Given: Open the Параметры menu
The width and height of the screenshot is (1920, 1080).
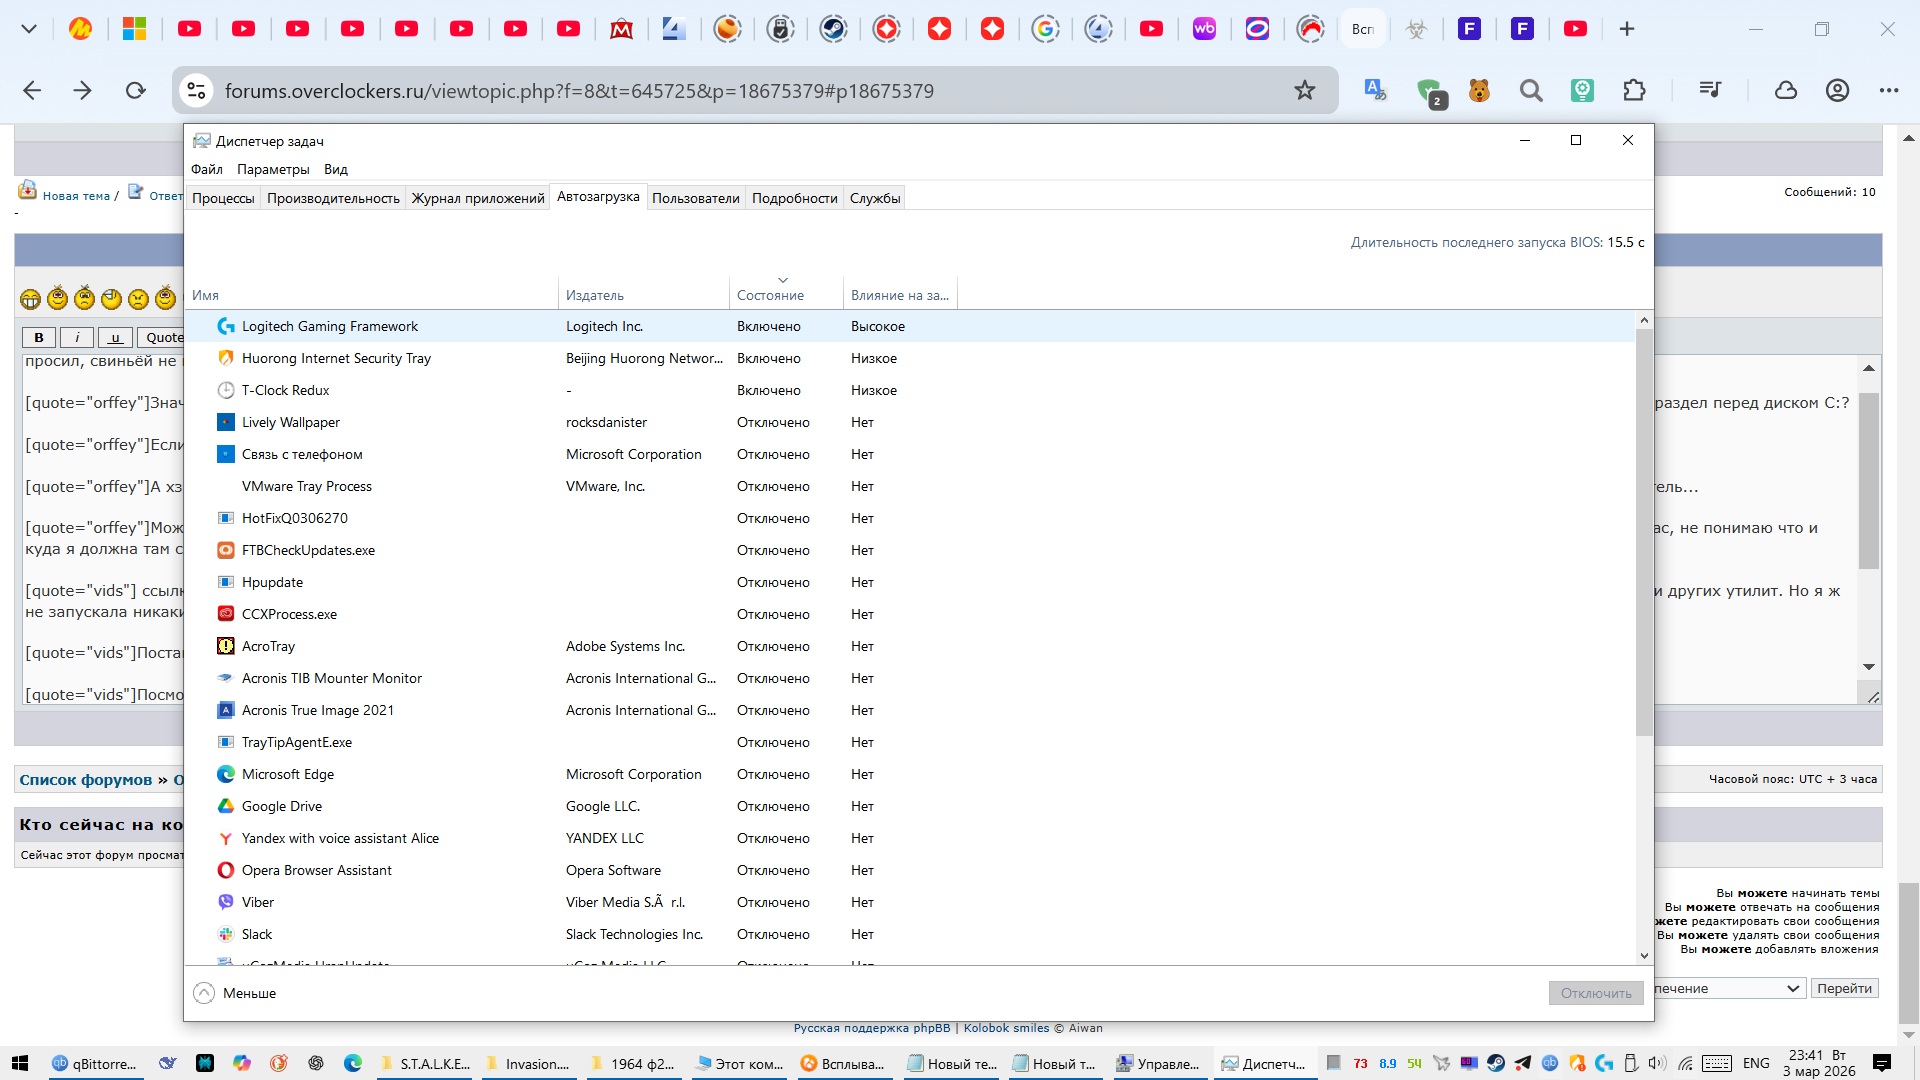Looking at the screenshot, I should point(273,169).
